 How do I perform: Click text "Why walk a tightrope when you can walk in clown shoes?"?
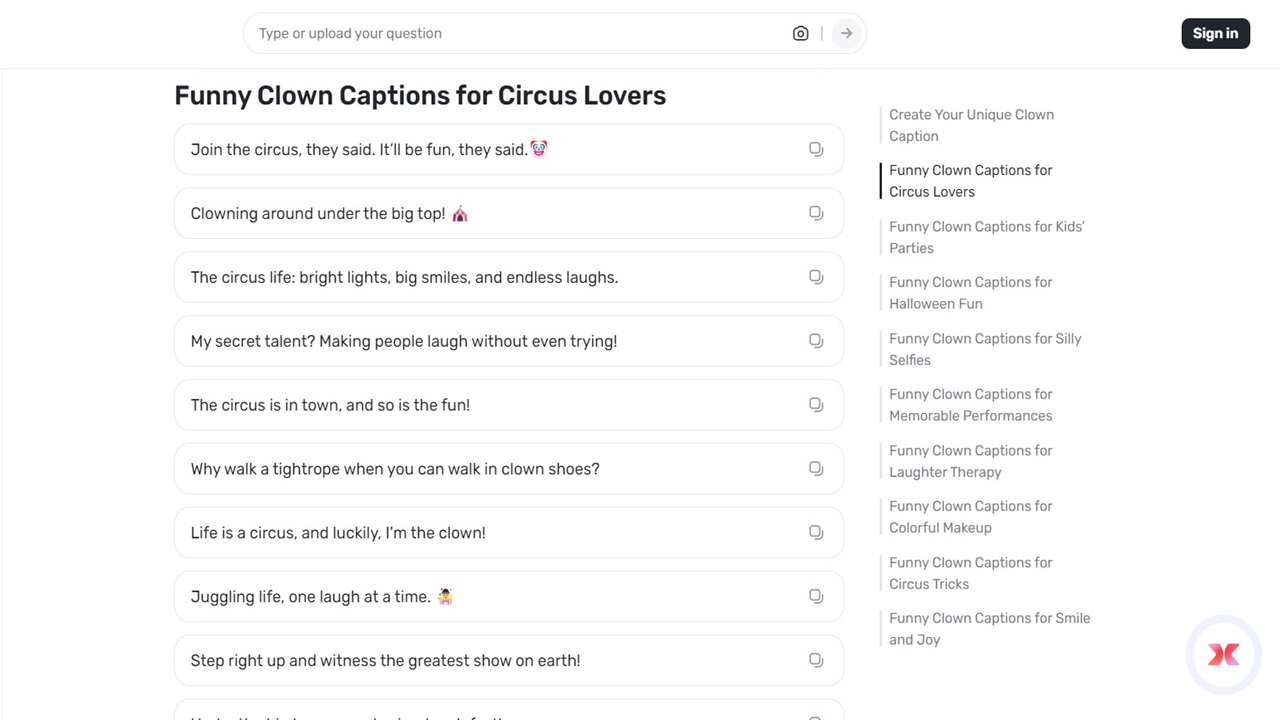coord(395,469)
